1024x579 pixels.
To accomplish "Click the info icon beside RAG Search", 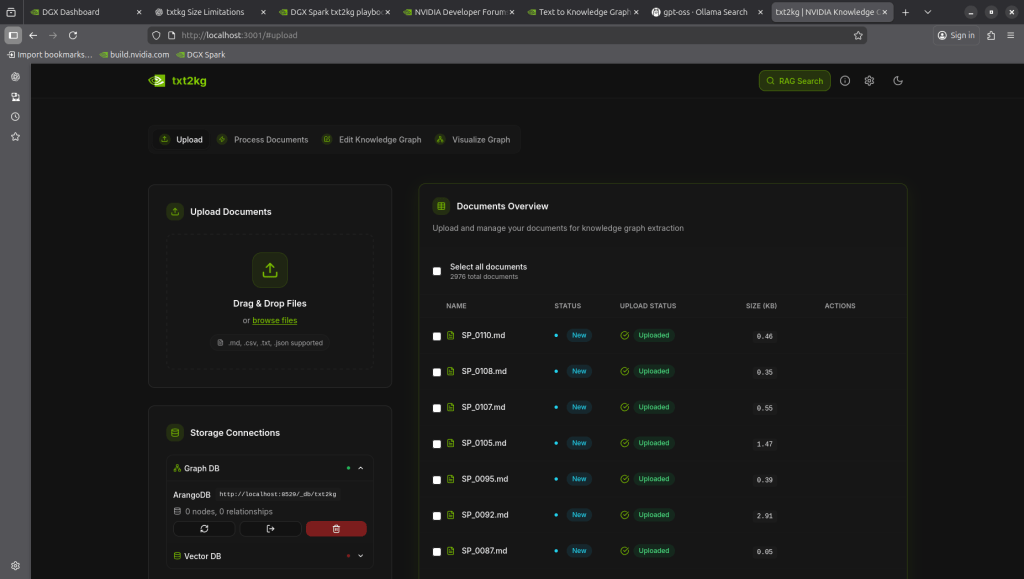I will pos(845,81).
